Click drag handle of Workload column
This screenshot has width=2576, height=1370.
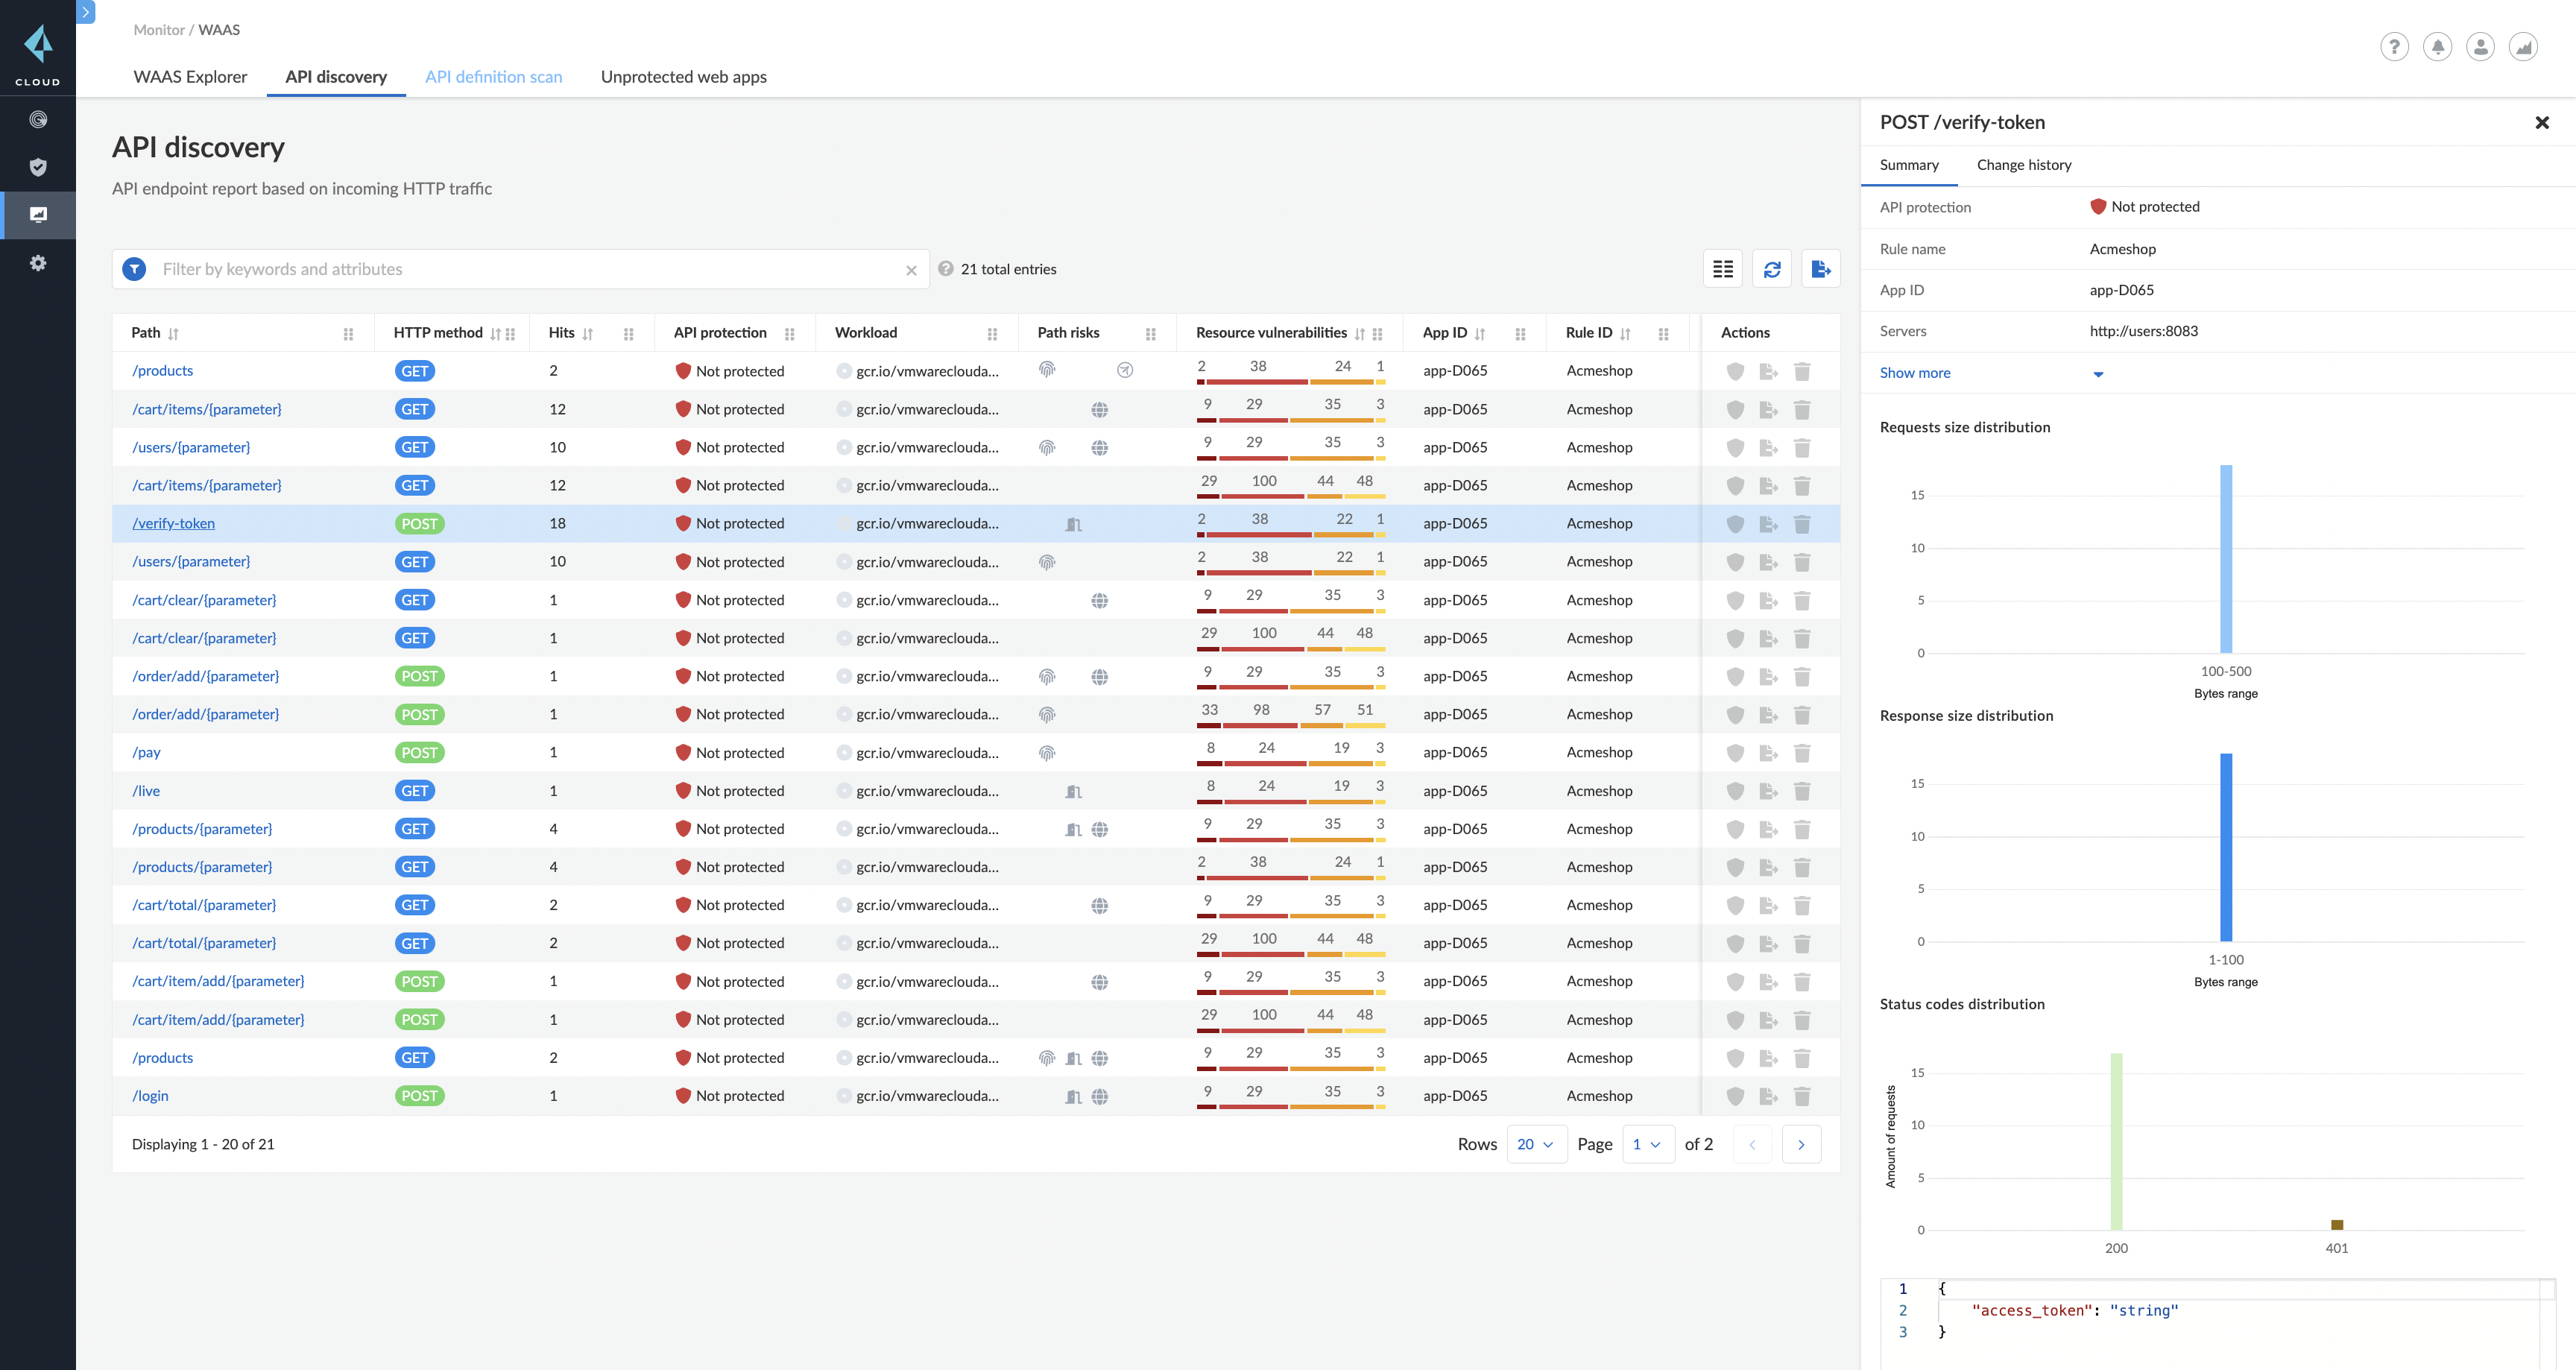[992, 334]
